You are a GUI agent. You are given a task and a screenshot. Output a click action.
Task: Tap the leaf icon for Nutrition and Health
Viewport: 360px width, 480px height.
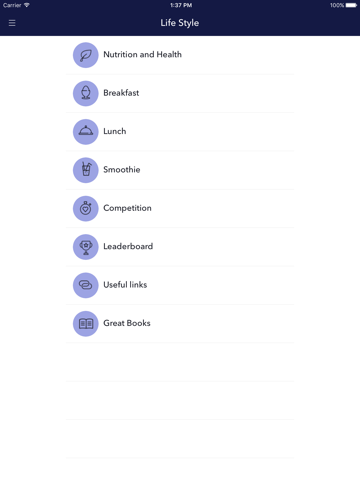tap(86, 55)
